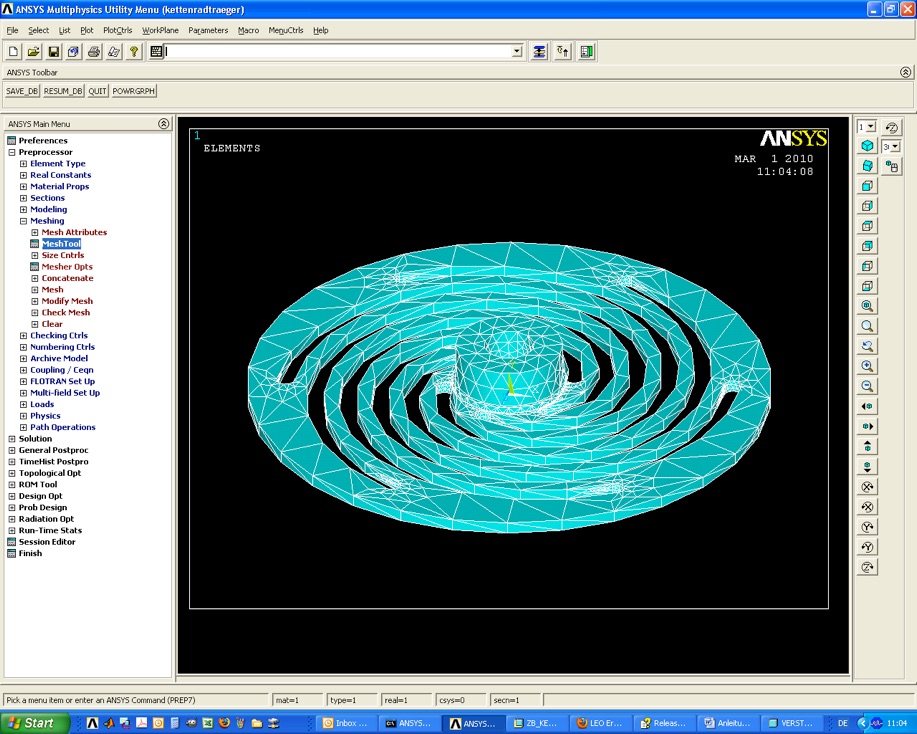Open the WorkPlane menu
This screenshot has height=734, width=917.
pos(160,30)
